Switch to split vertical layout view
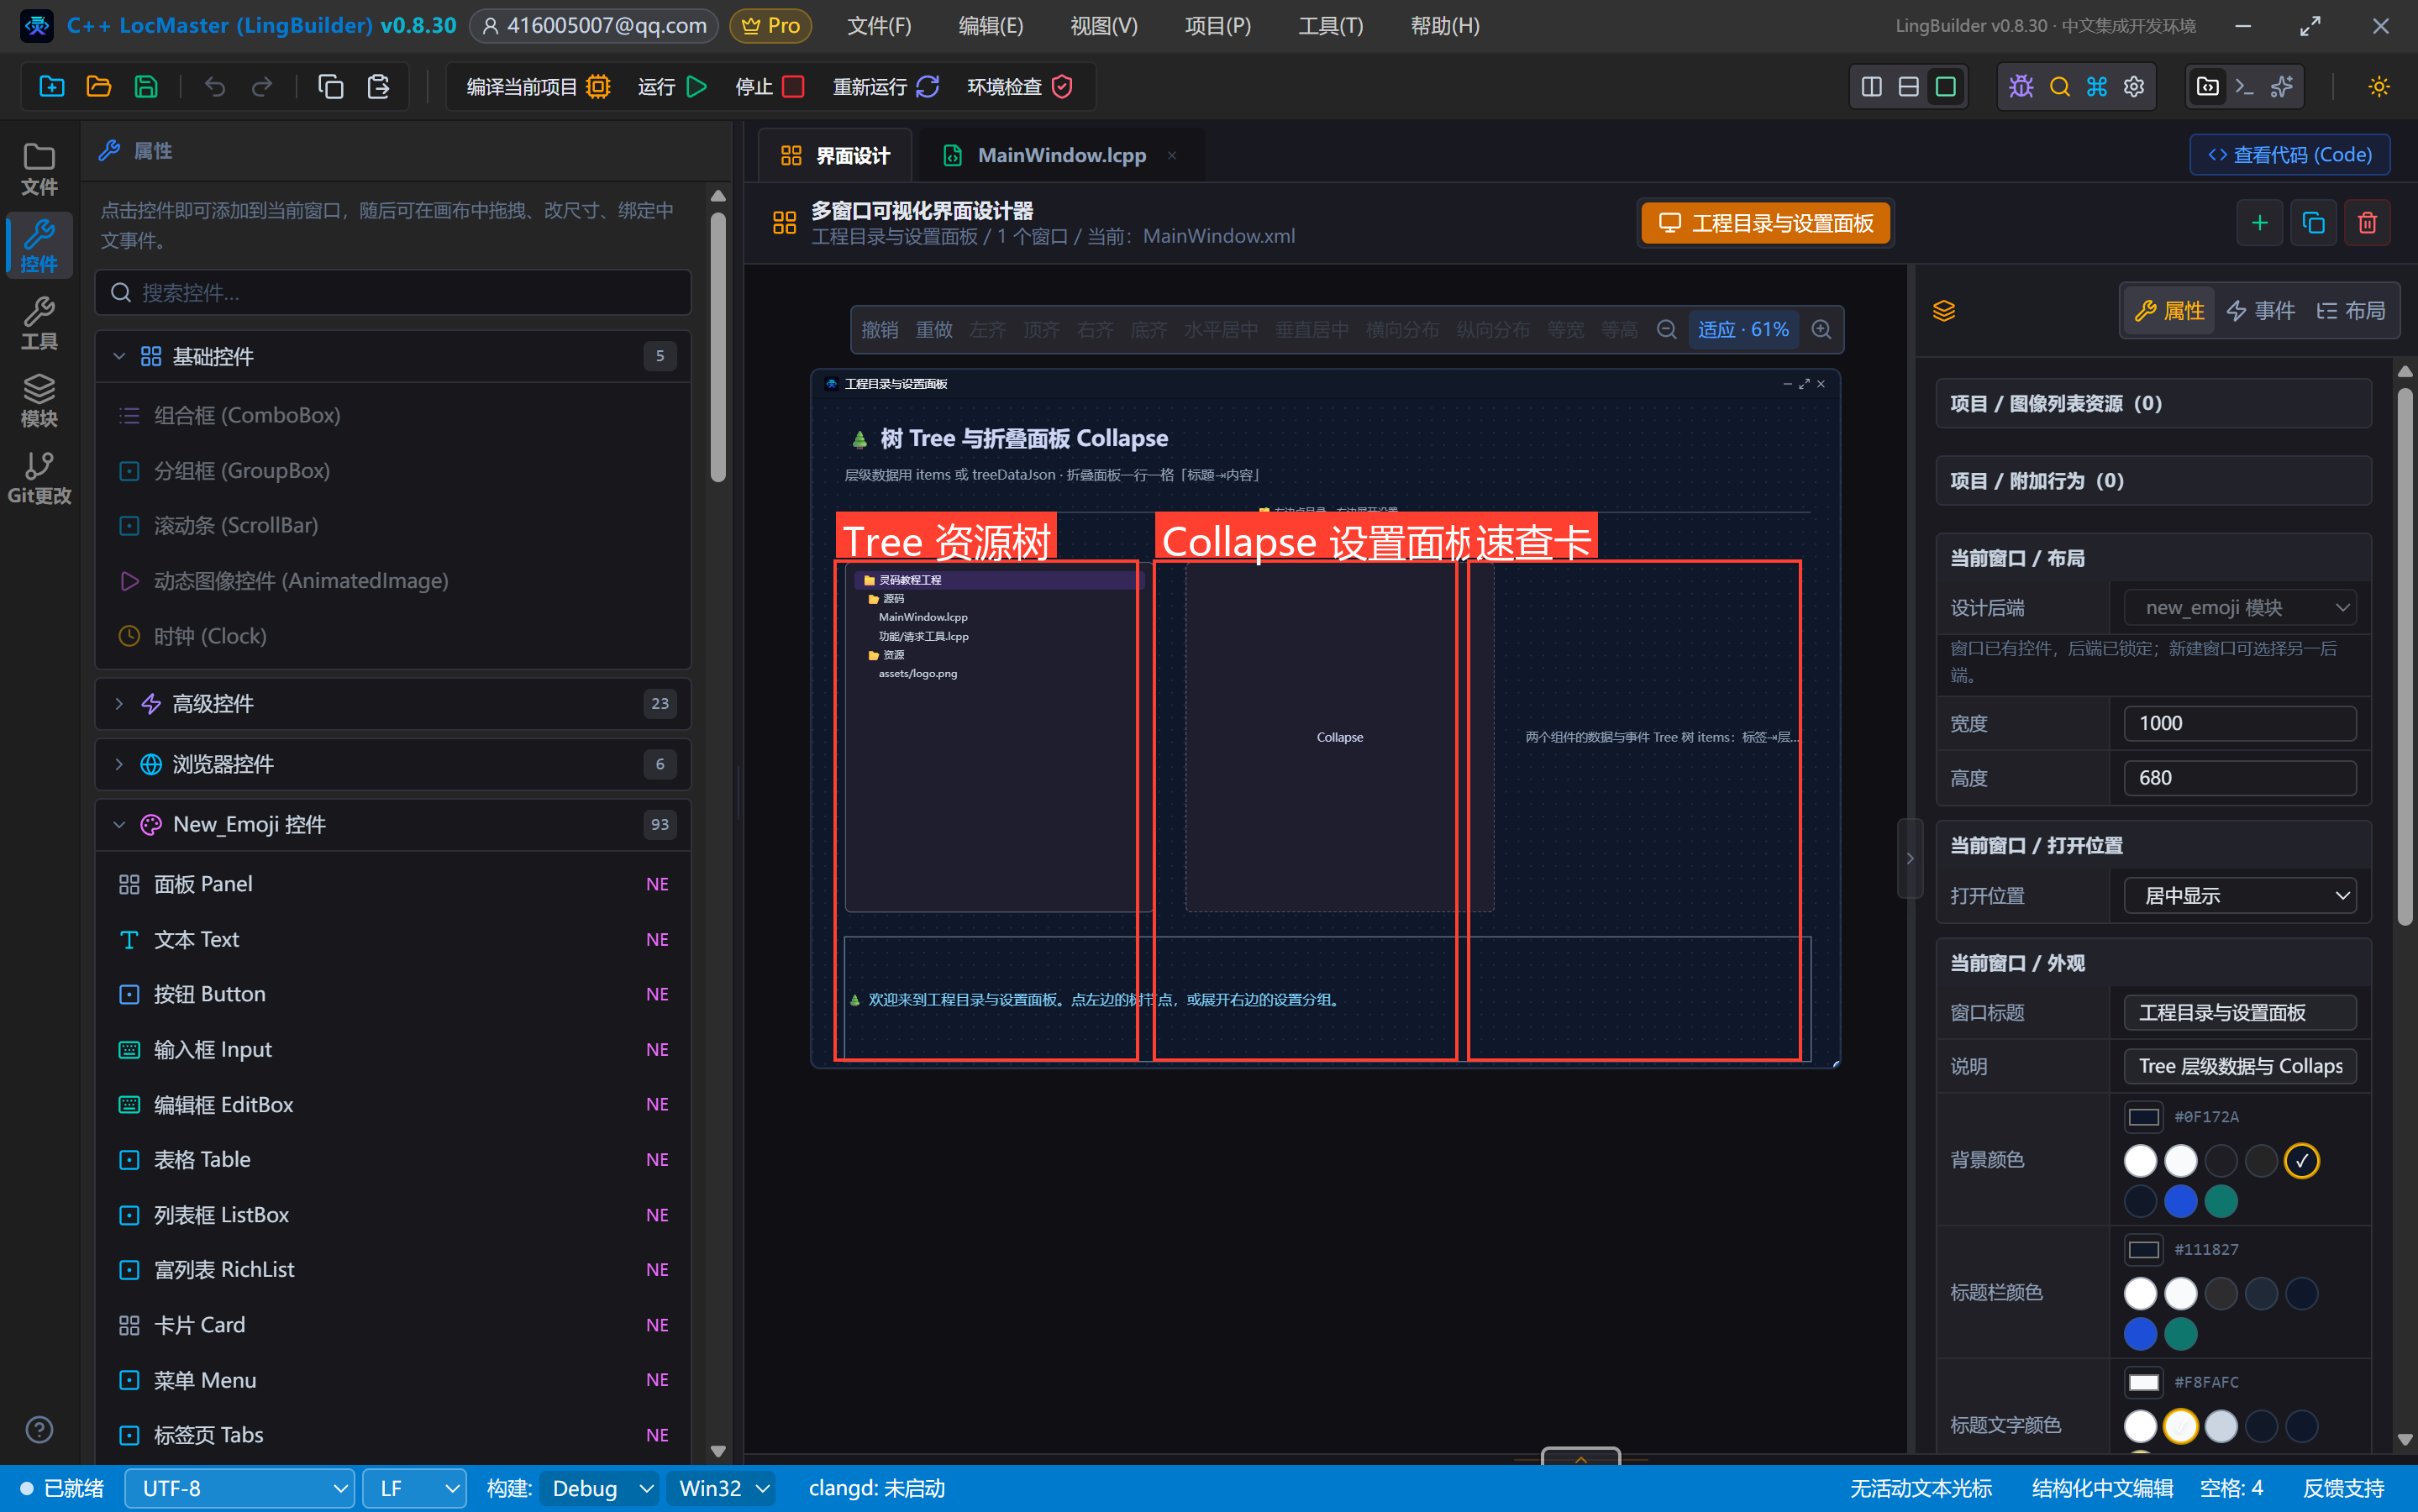The height and width of the screenshot is (1512, 2418). [1872, 87]
